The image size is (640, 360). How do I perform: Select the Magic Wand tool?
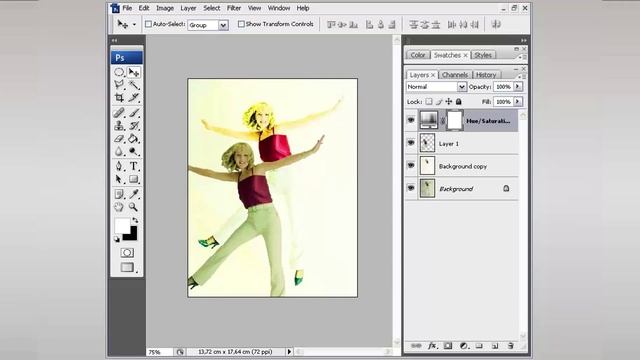133,85
